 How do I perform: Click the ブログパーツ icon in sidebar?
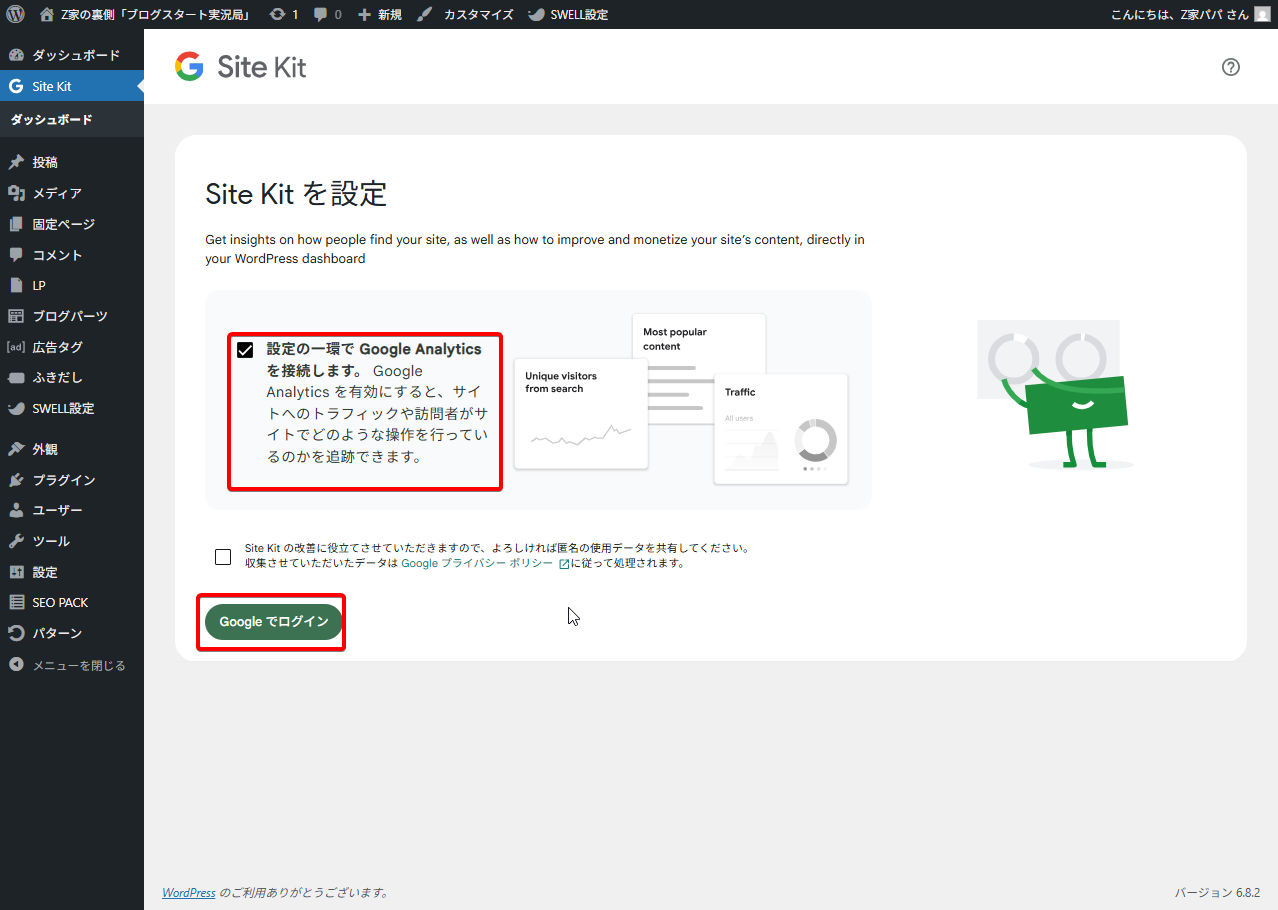pos(16,316)
